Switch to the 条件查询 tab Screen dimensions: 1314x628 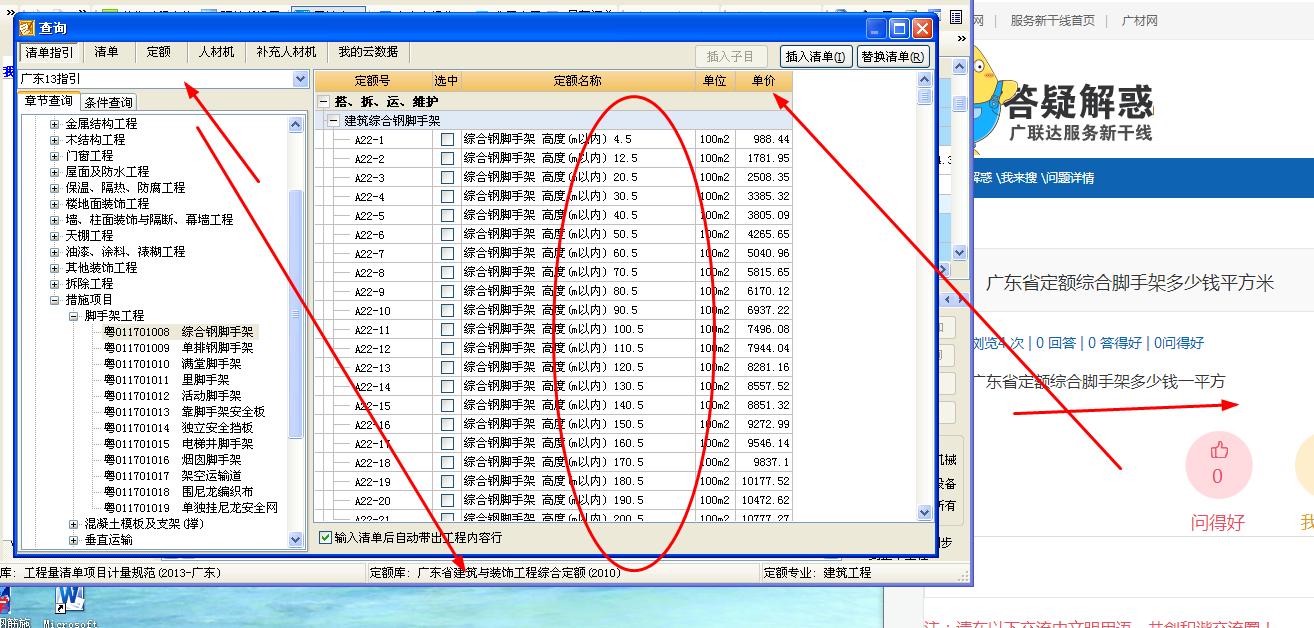coord(108,102)
